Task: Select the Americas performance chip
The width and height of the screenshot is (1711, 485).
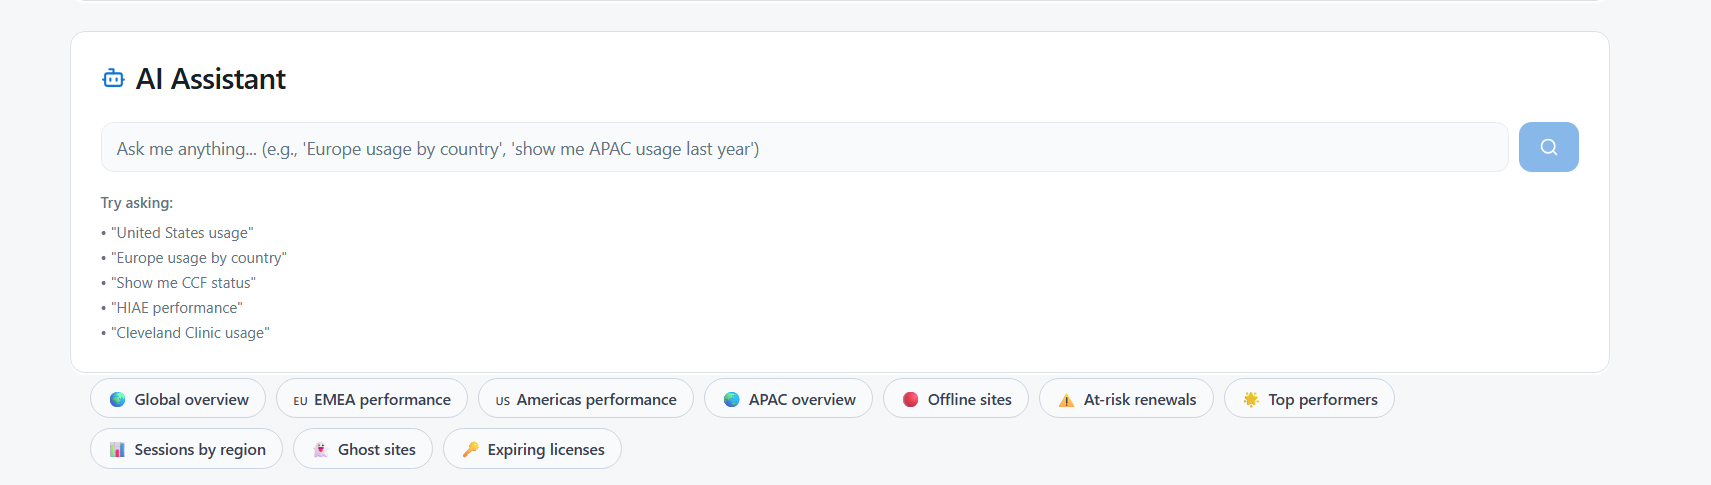Action: [x=586, y=398]
